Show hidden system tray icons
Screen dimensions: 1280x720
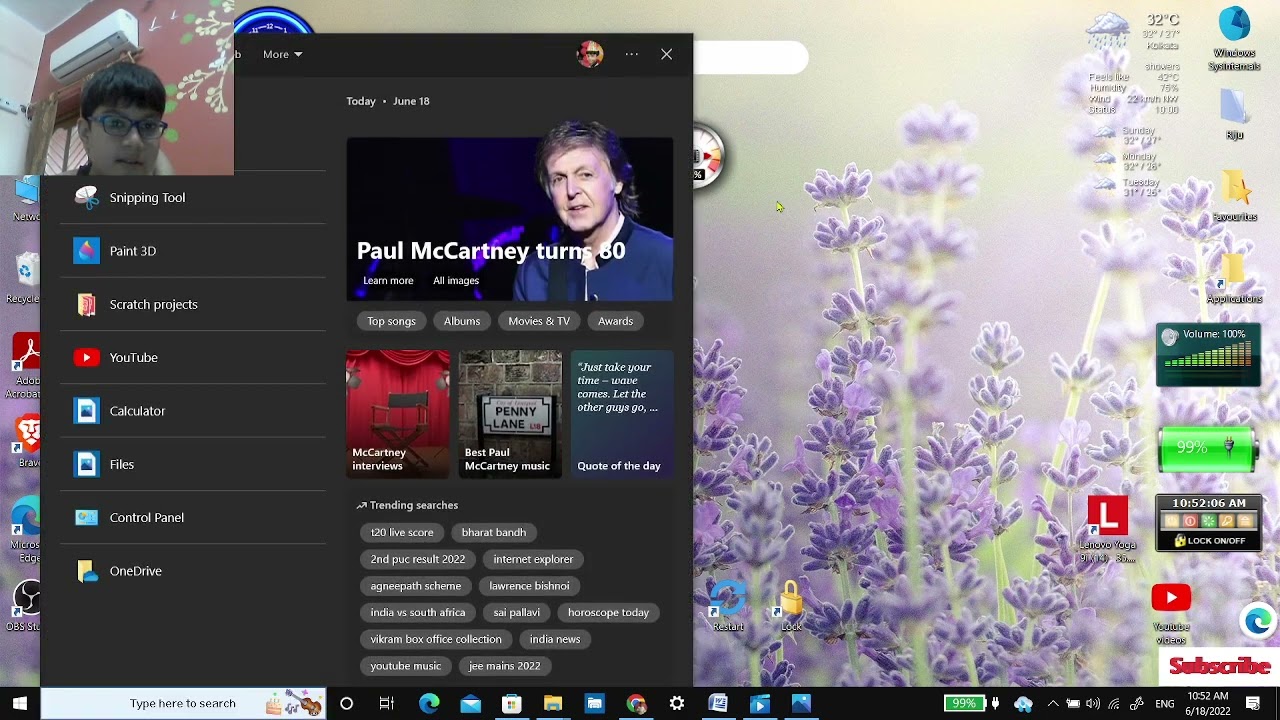tap(1052, 704)
